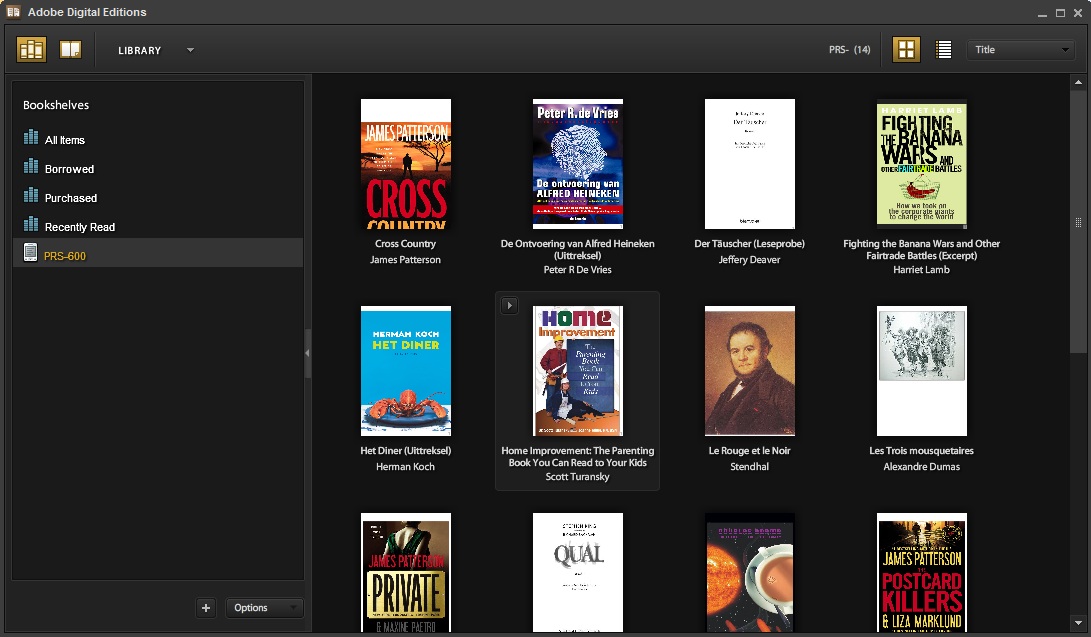This screenshot has height=637, width=1091.
Task: Switch to Reading view icon
Action: tap(70, 49)
